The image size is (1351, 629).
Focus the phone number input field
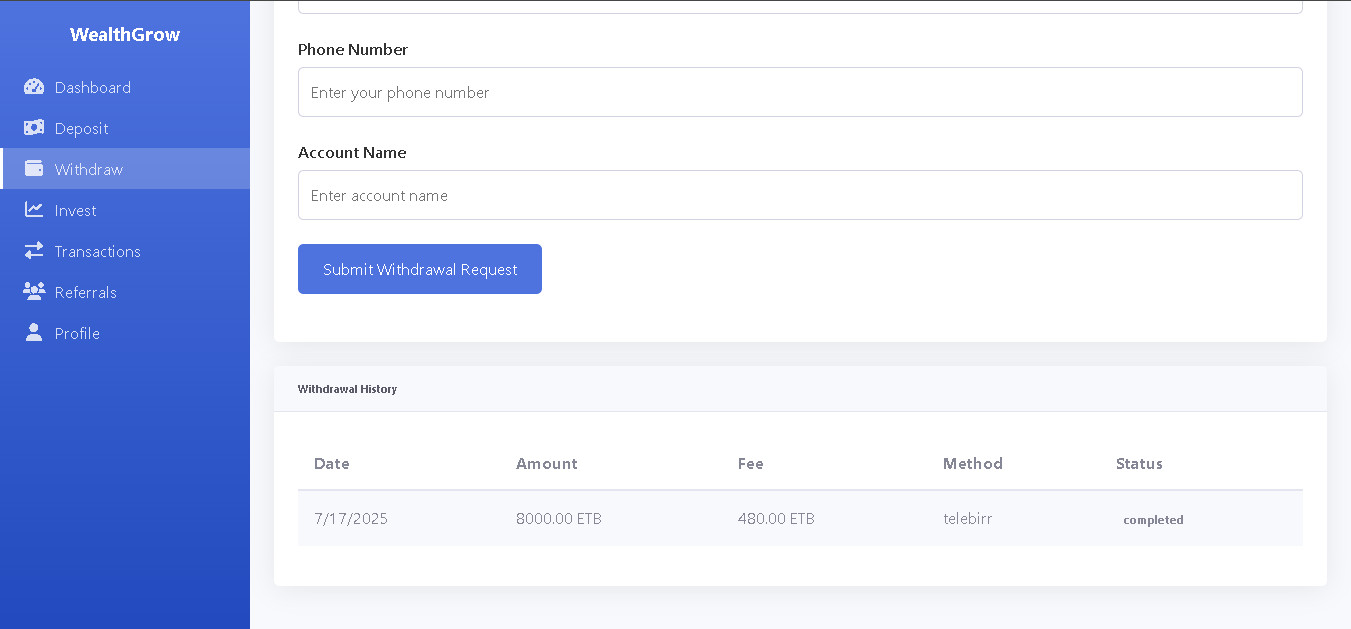[x=800, y=92]
